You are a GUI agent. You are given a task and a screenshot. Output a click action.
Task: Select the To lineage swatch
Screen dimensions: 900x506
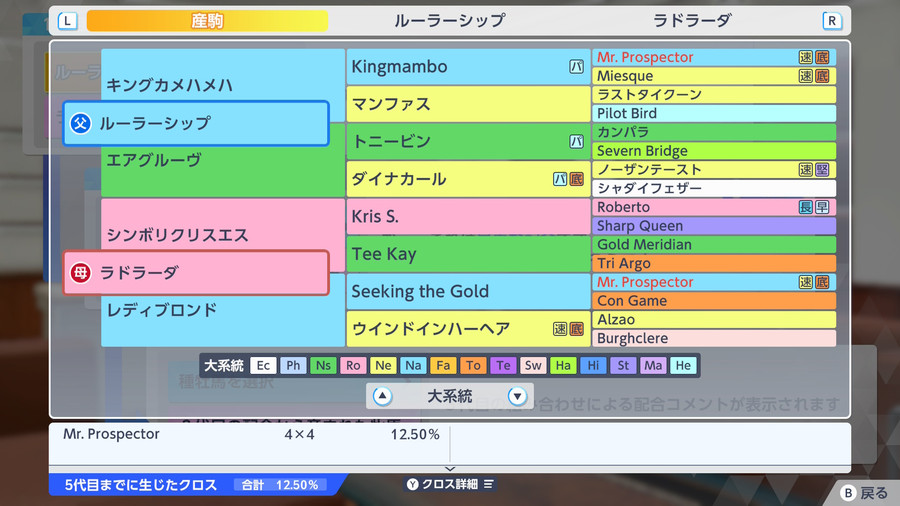pyautogui.click(x=473, y=365)
